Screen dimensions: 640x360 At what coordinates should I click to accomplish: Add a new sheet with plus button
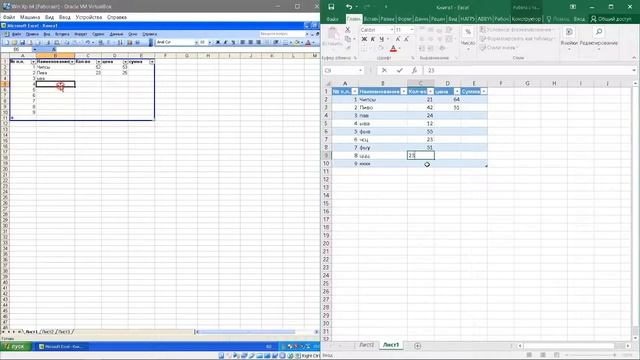(x=417, y=346)
